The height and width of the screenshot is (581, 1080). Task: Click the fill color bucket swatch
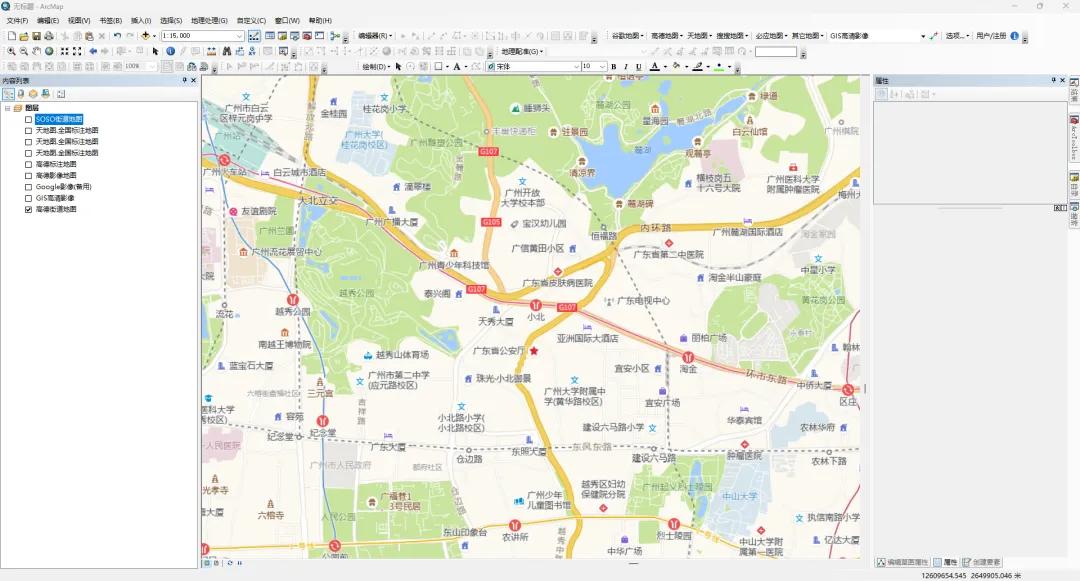point(676,67)
